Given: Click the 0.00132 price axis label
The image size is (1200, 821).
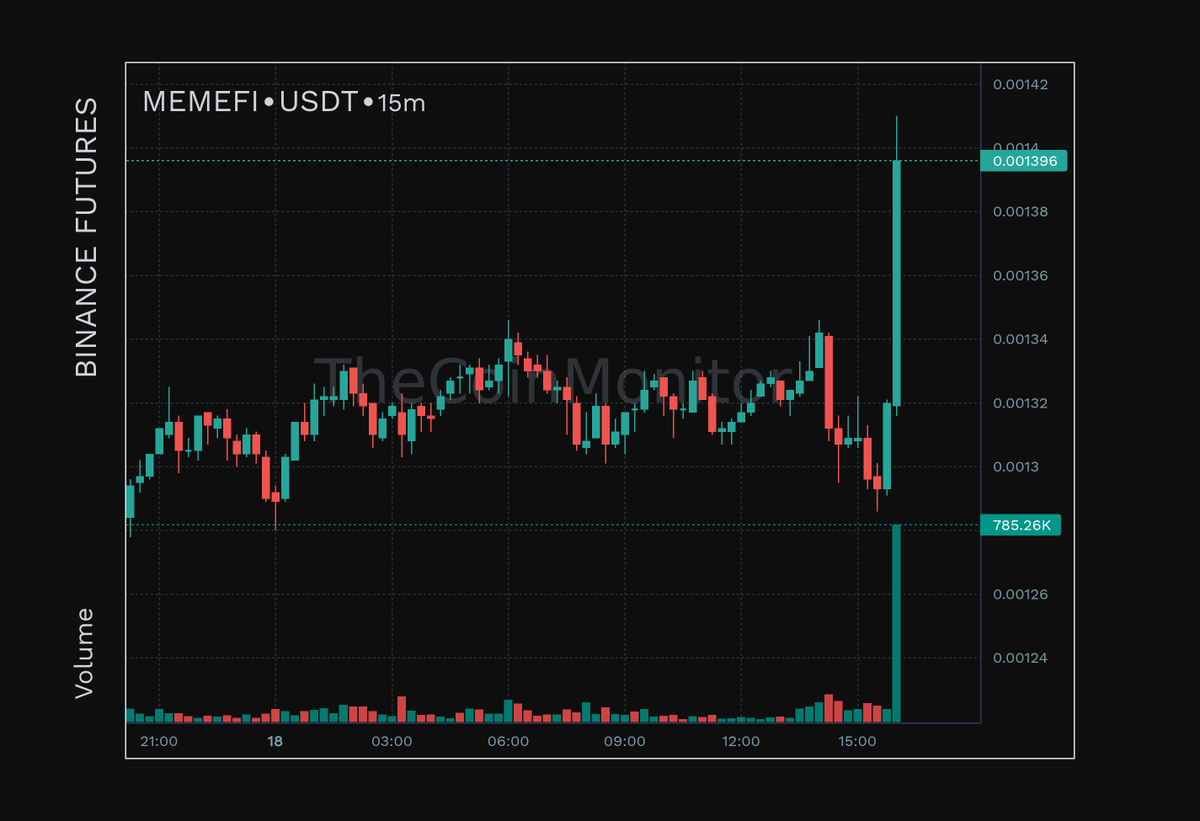Looking at the screenshot, I should (x=1020, y=404).
